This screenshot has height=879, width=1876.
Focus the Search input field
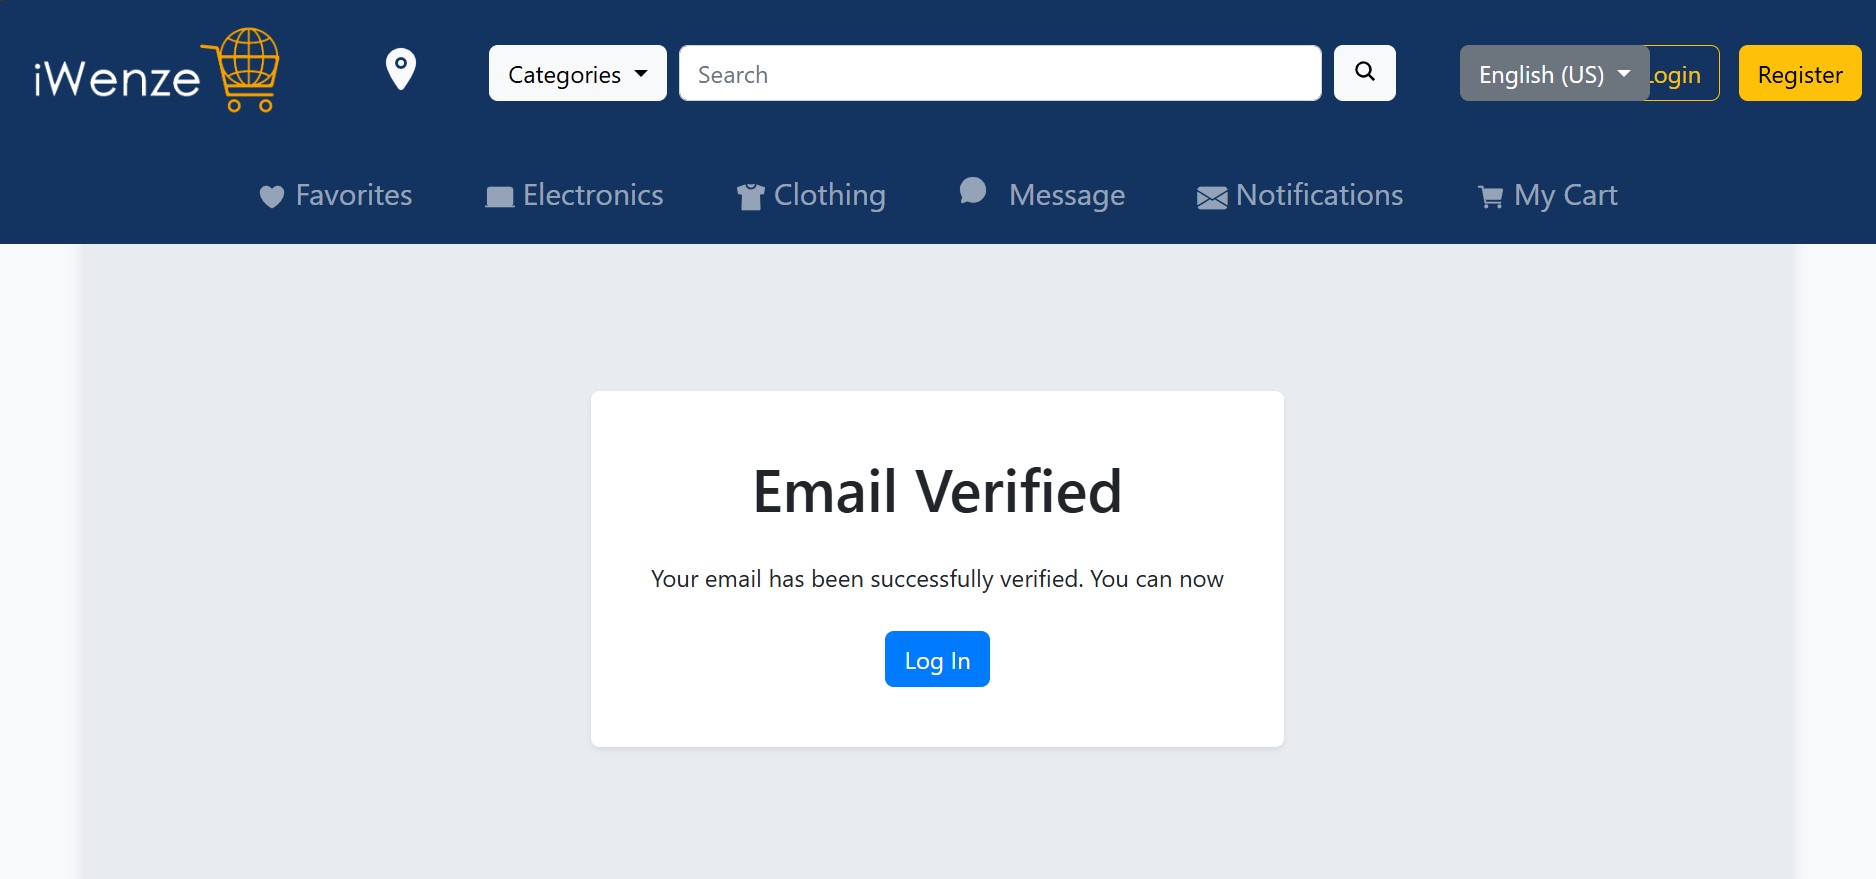[1000, 73]
